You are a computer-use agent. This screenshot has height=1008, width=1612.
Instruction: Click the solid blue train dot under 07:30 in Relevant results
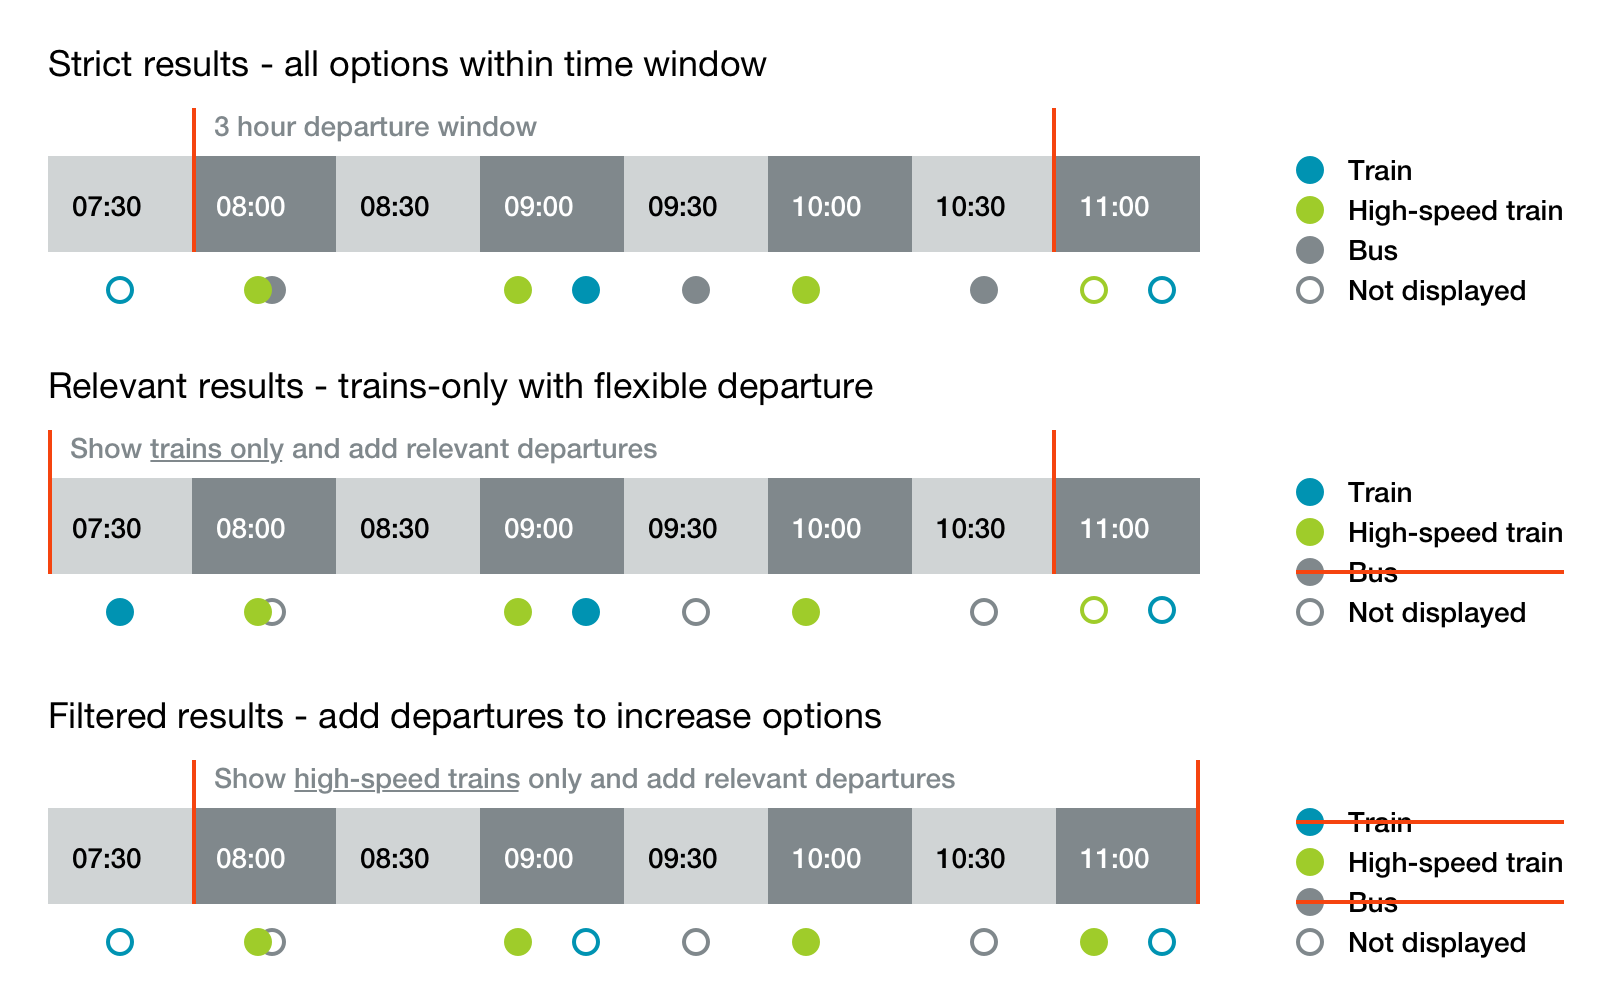(x=120, y=612)
